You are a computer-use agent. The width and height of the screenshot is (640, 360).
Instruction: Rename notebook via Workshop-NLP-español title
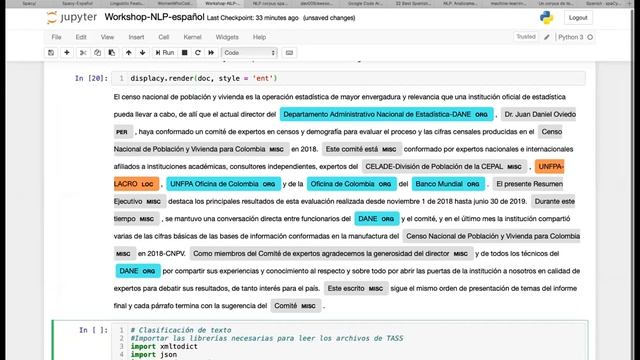point(154,17)
